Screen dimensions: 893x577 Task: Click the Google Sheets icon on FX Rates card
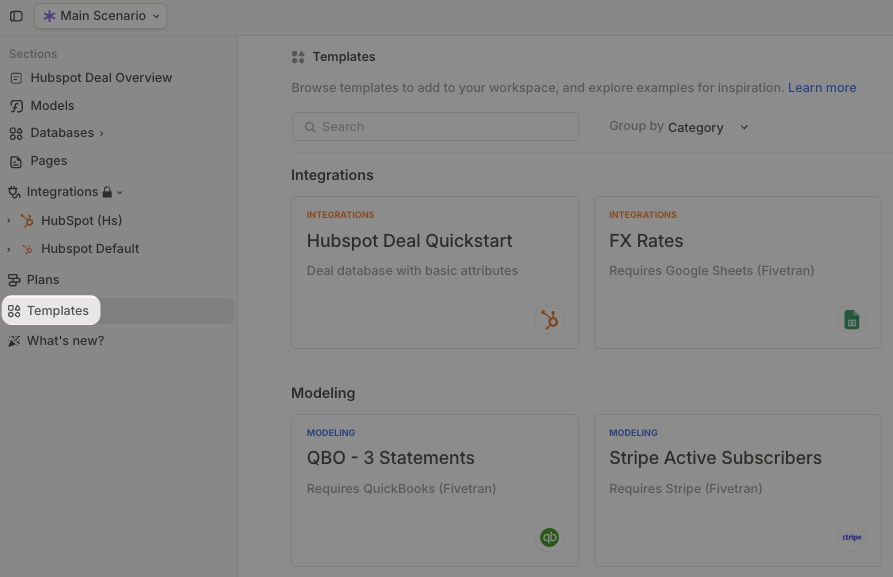click(851, 319)
